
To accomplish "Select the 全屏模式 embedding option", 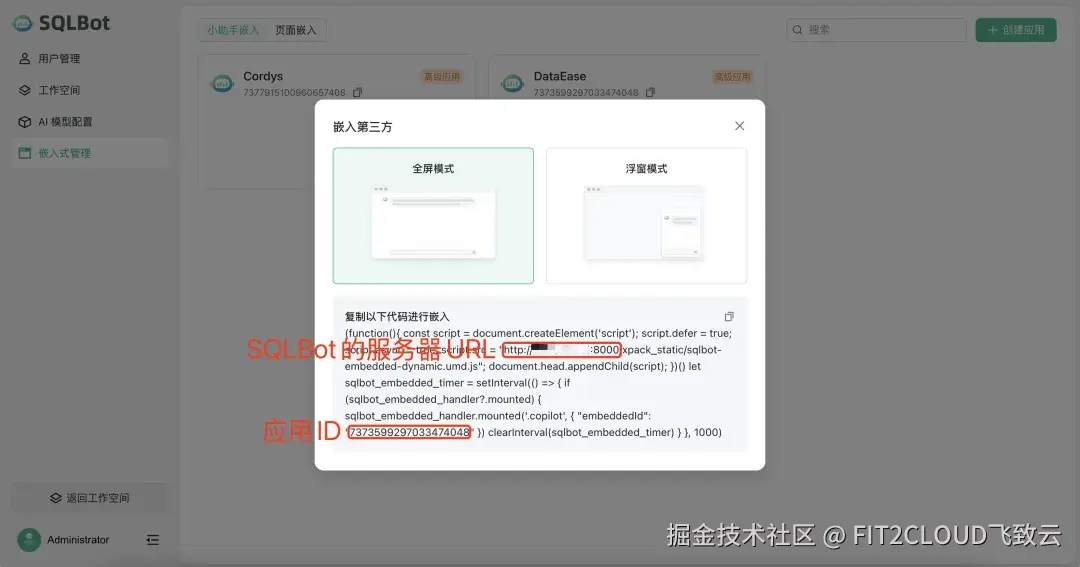I will click(433, 216).
